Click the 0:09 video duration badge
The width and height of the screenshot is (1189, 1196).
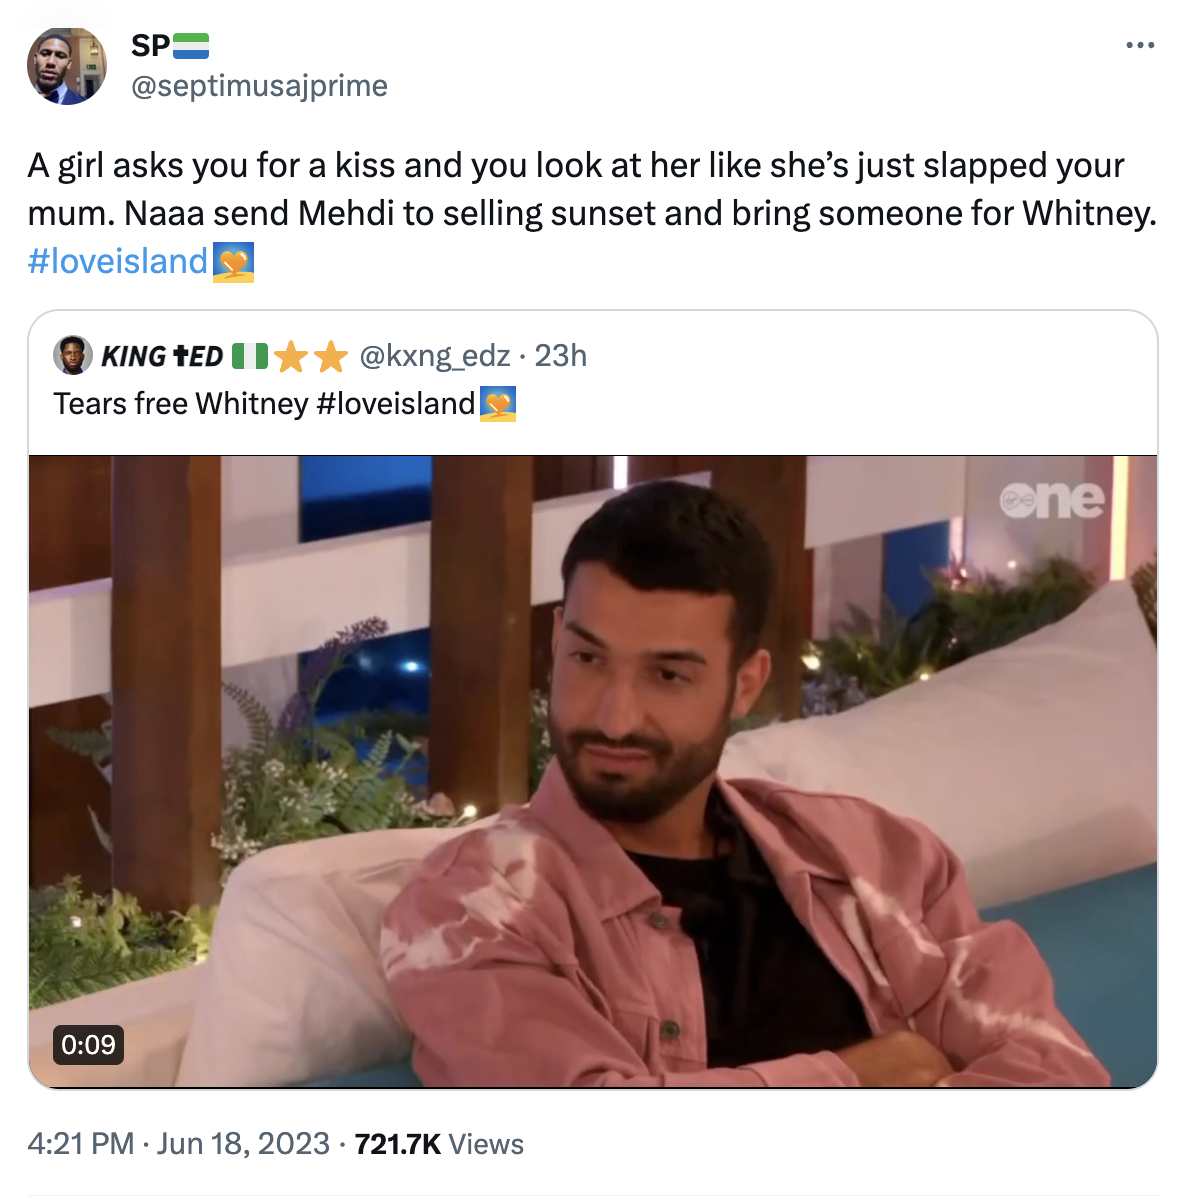(88, 1047)
